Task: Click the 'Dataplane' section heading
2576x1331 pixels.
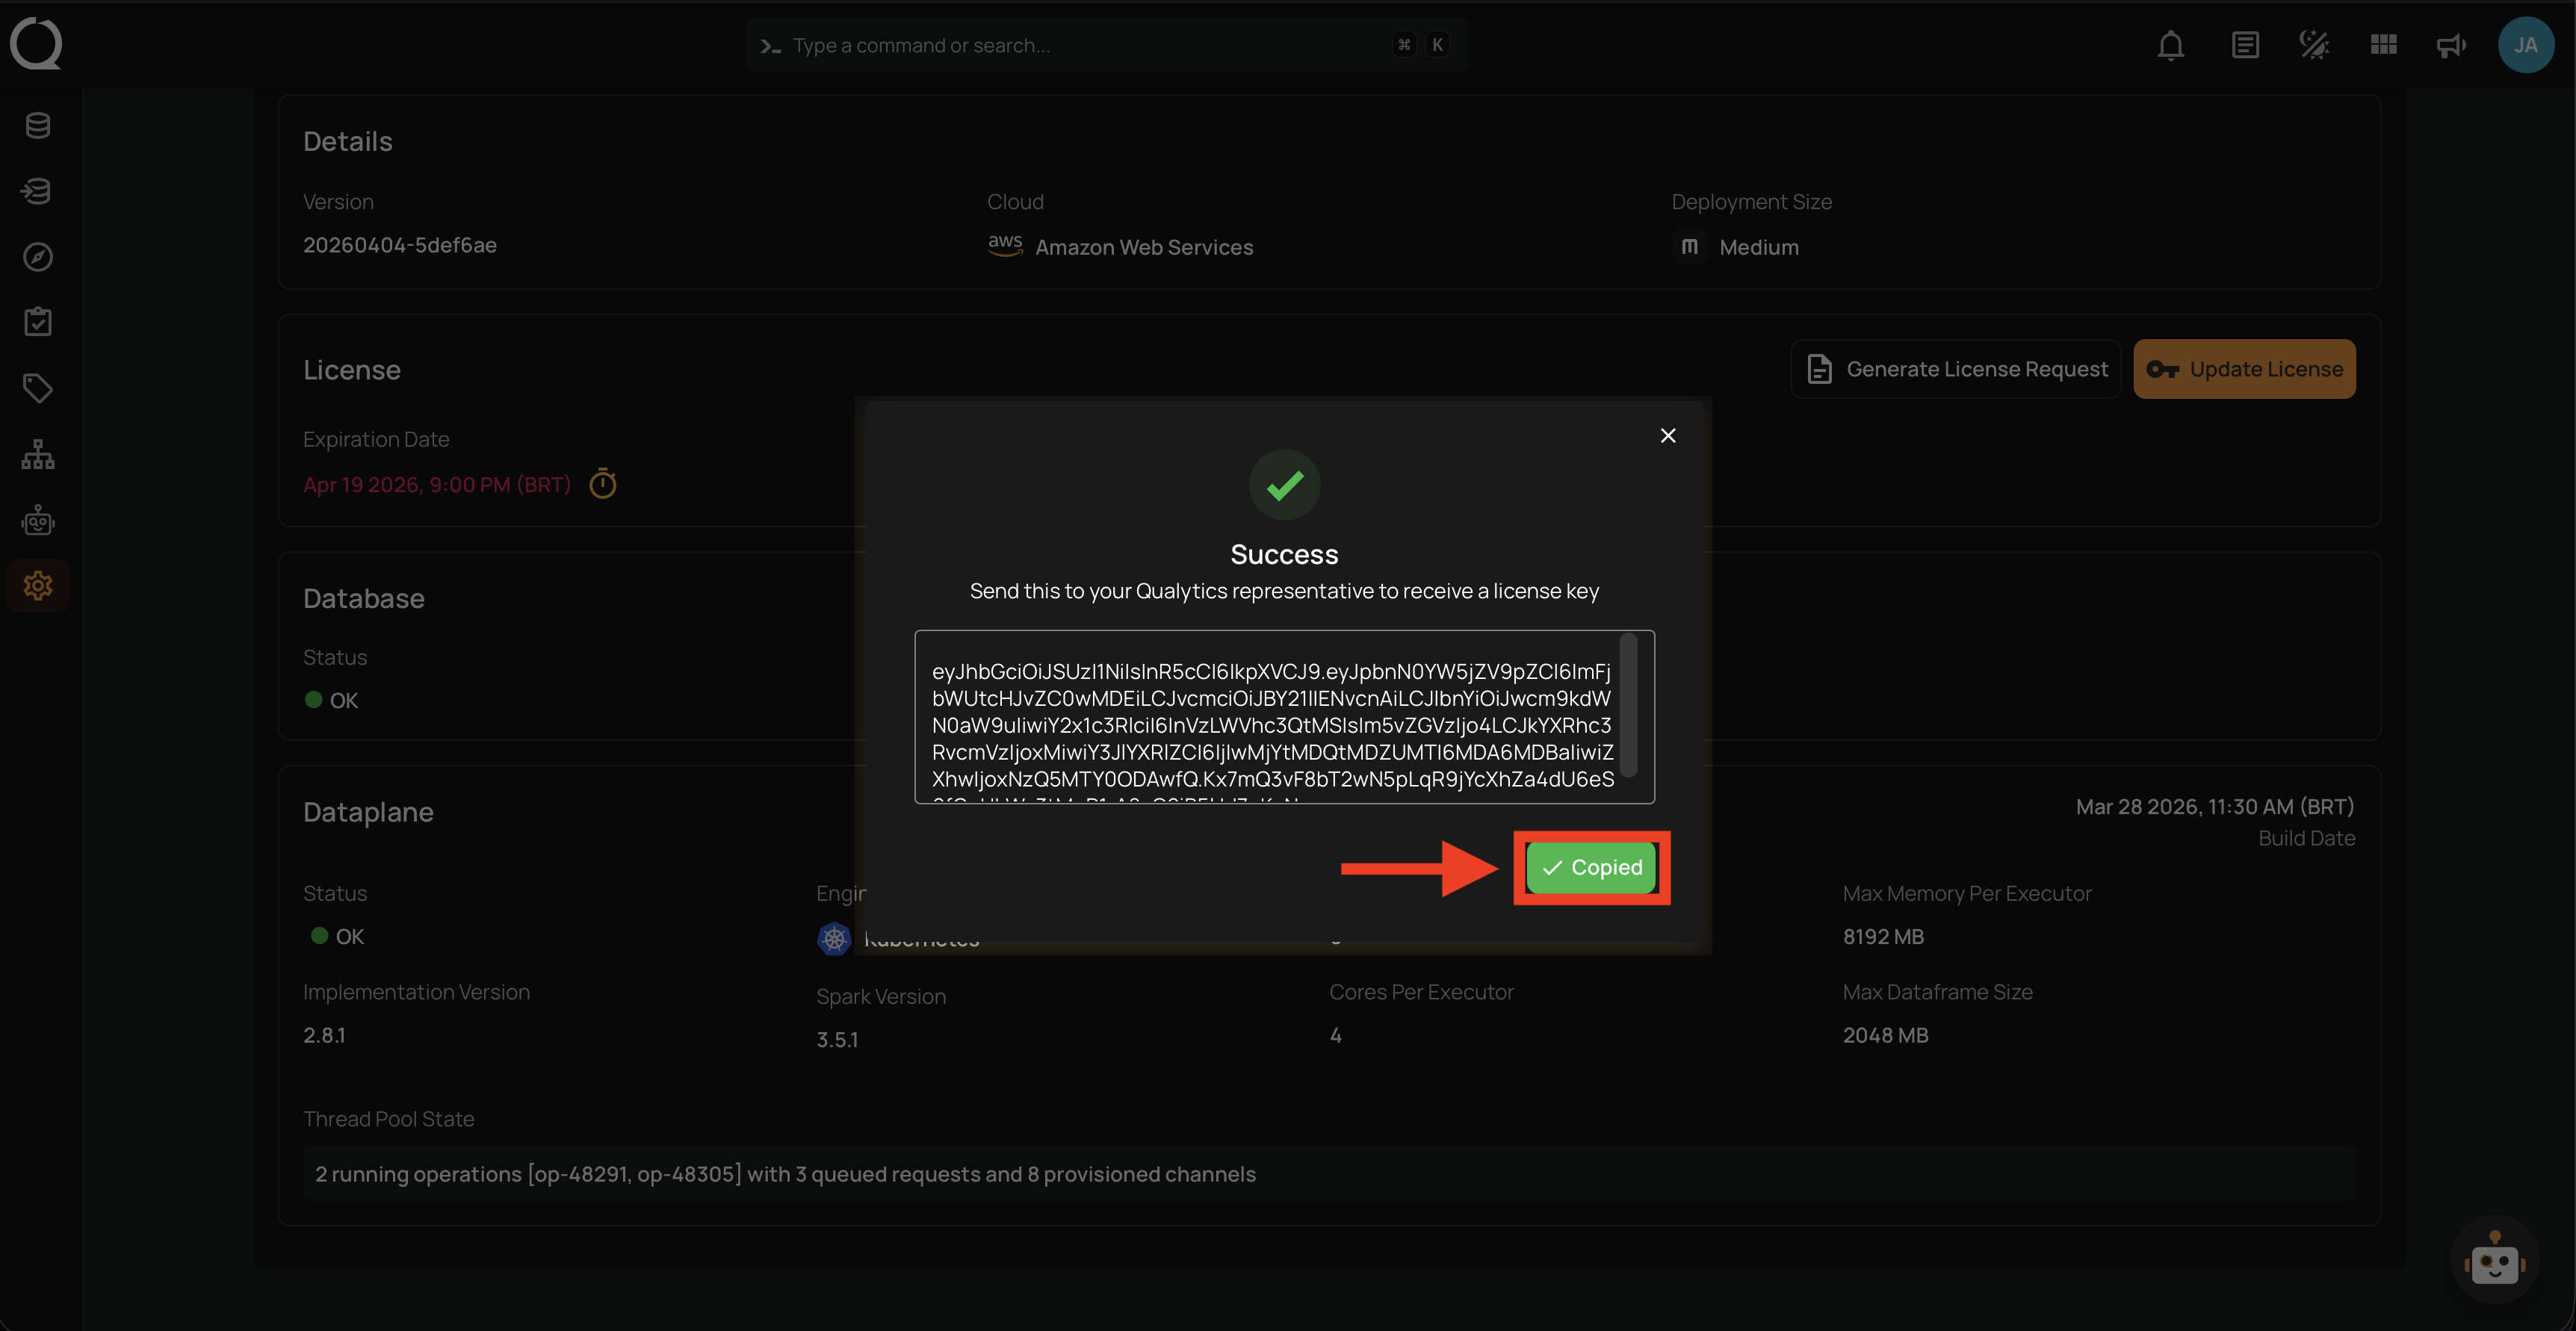Action: pos(368,812)
